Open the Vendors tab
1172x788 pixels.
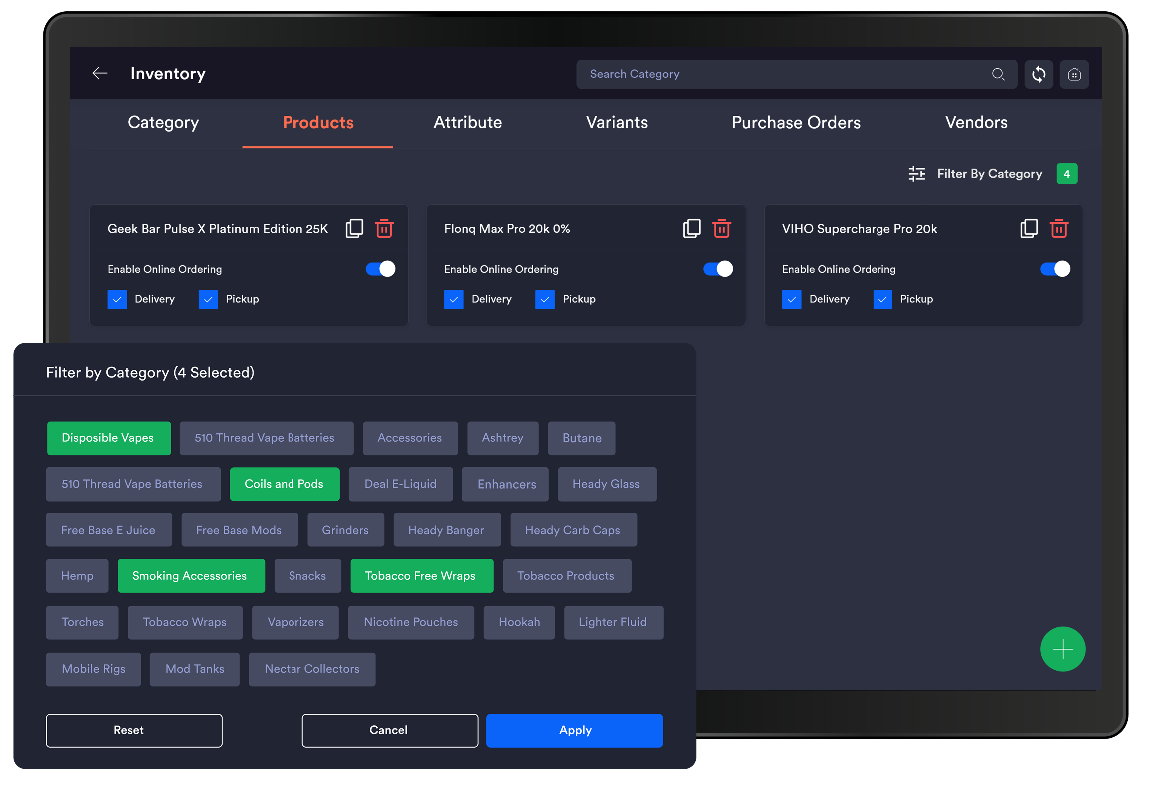click(x=976, y=123)
